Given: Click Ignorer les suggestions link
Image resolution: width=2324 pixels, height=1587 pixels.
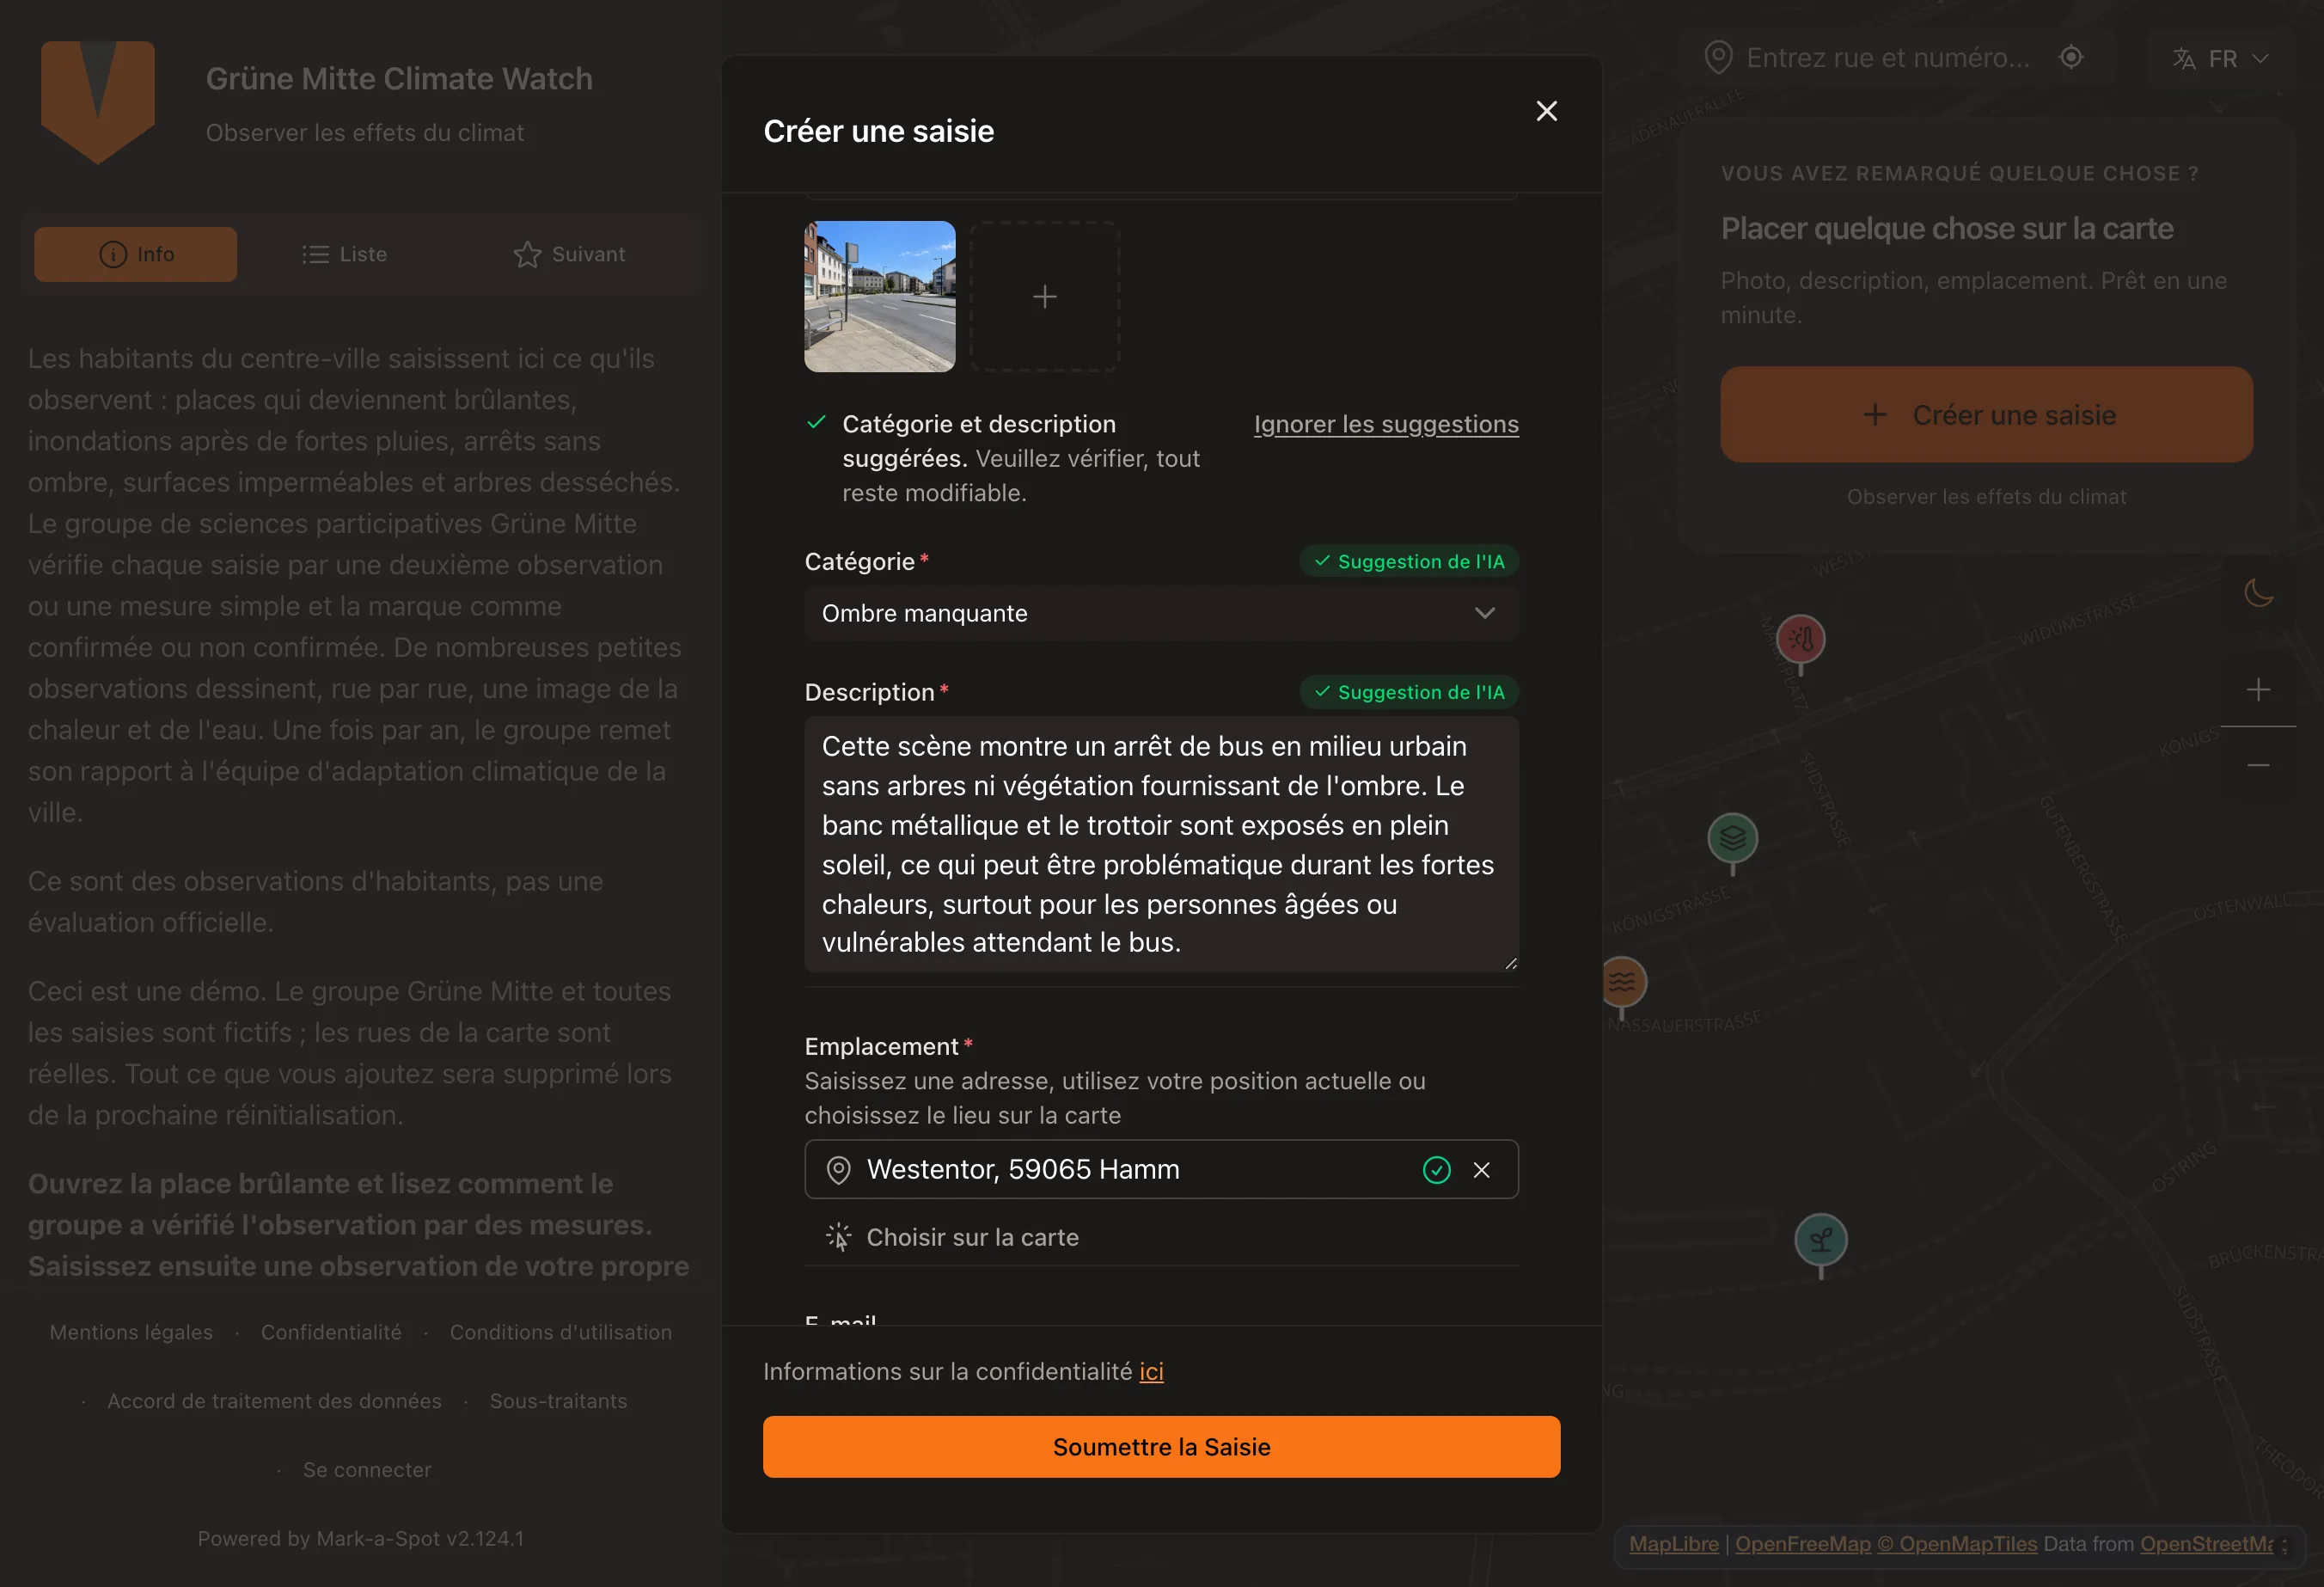Looking at the screenshot, I should pyautogui.click(x=1386, y=424).
